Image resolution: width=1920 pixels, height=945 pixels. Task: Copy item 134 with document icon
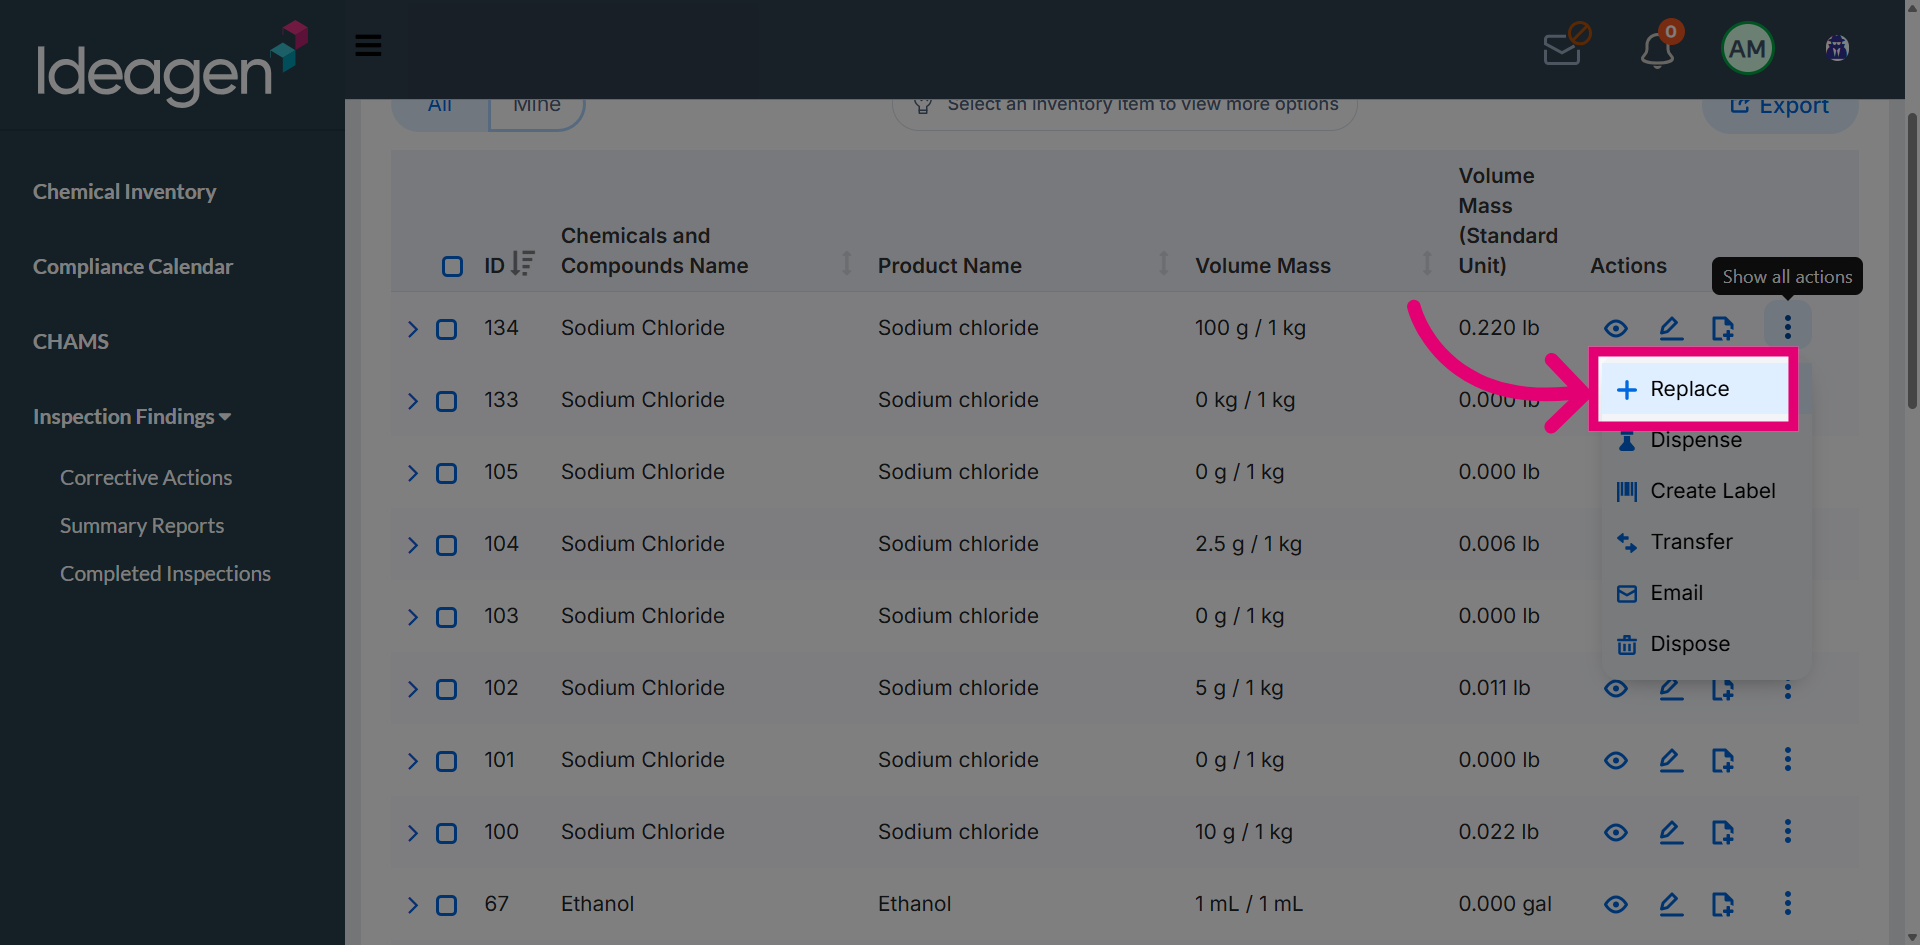1722,328
